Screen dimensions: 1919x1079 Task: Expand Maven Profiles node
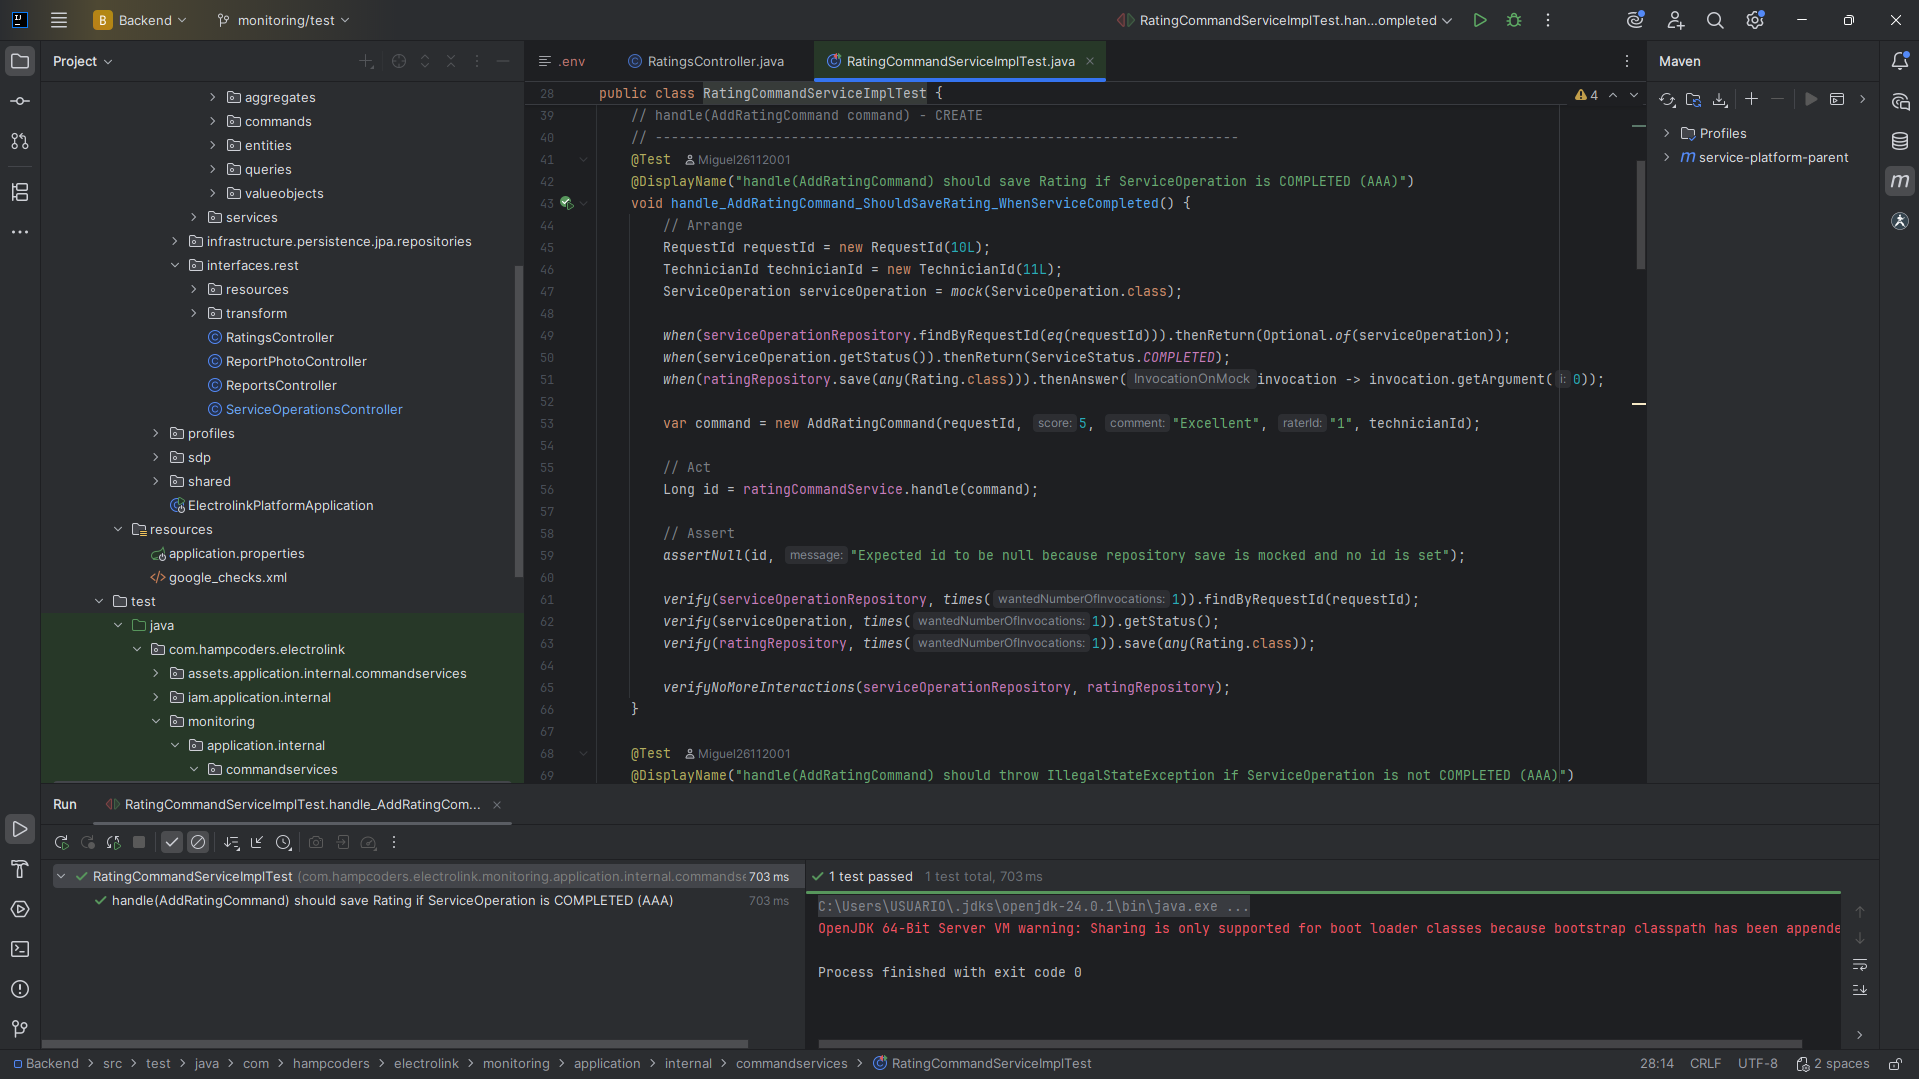click(1666, 133)
